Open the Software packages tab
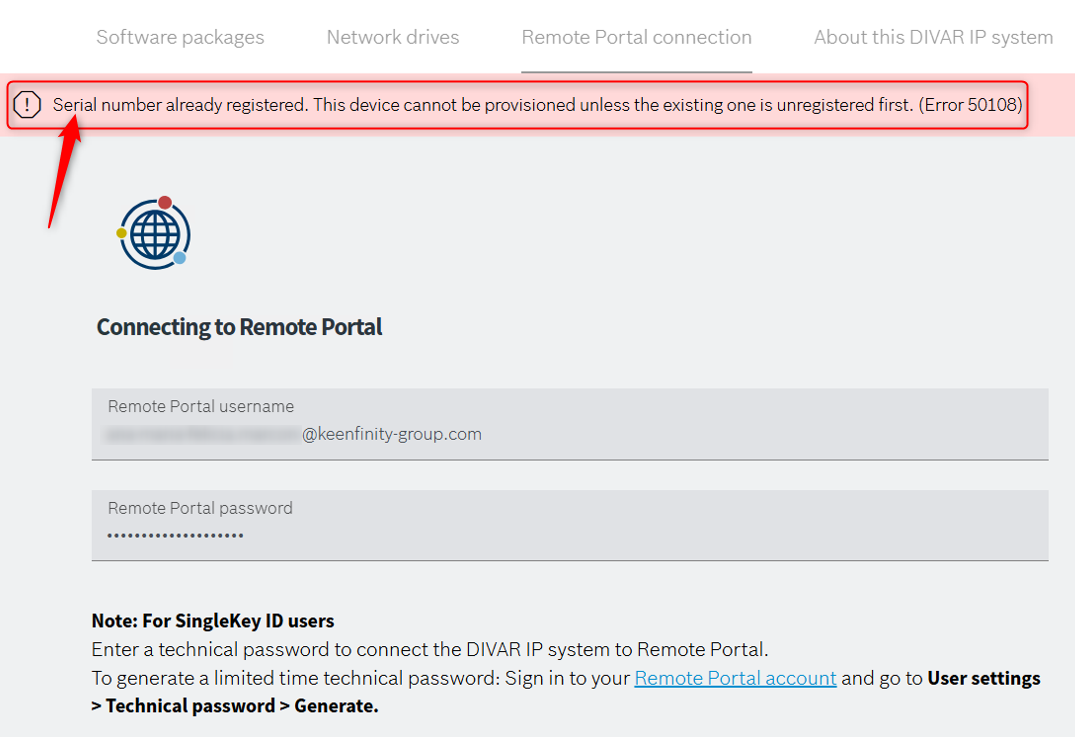This screenshot has height=737, width=1075. (x=180, y=38)
